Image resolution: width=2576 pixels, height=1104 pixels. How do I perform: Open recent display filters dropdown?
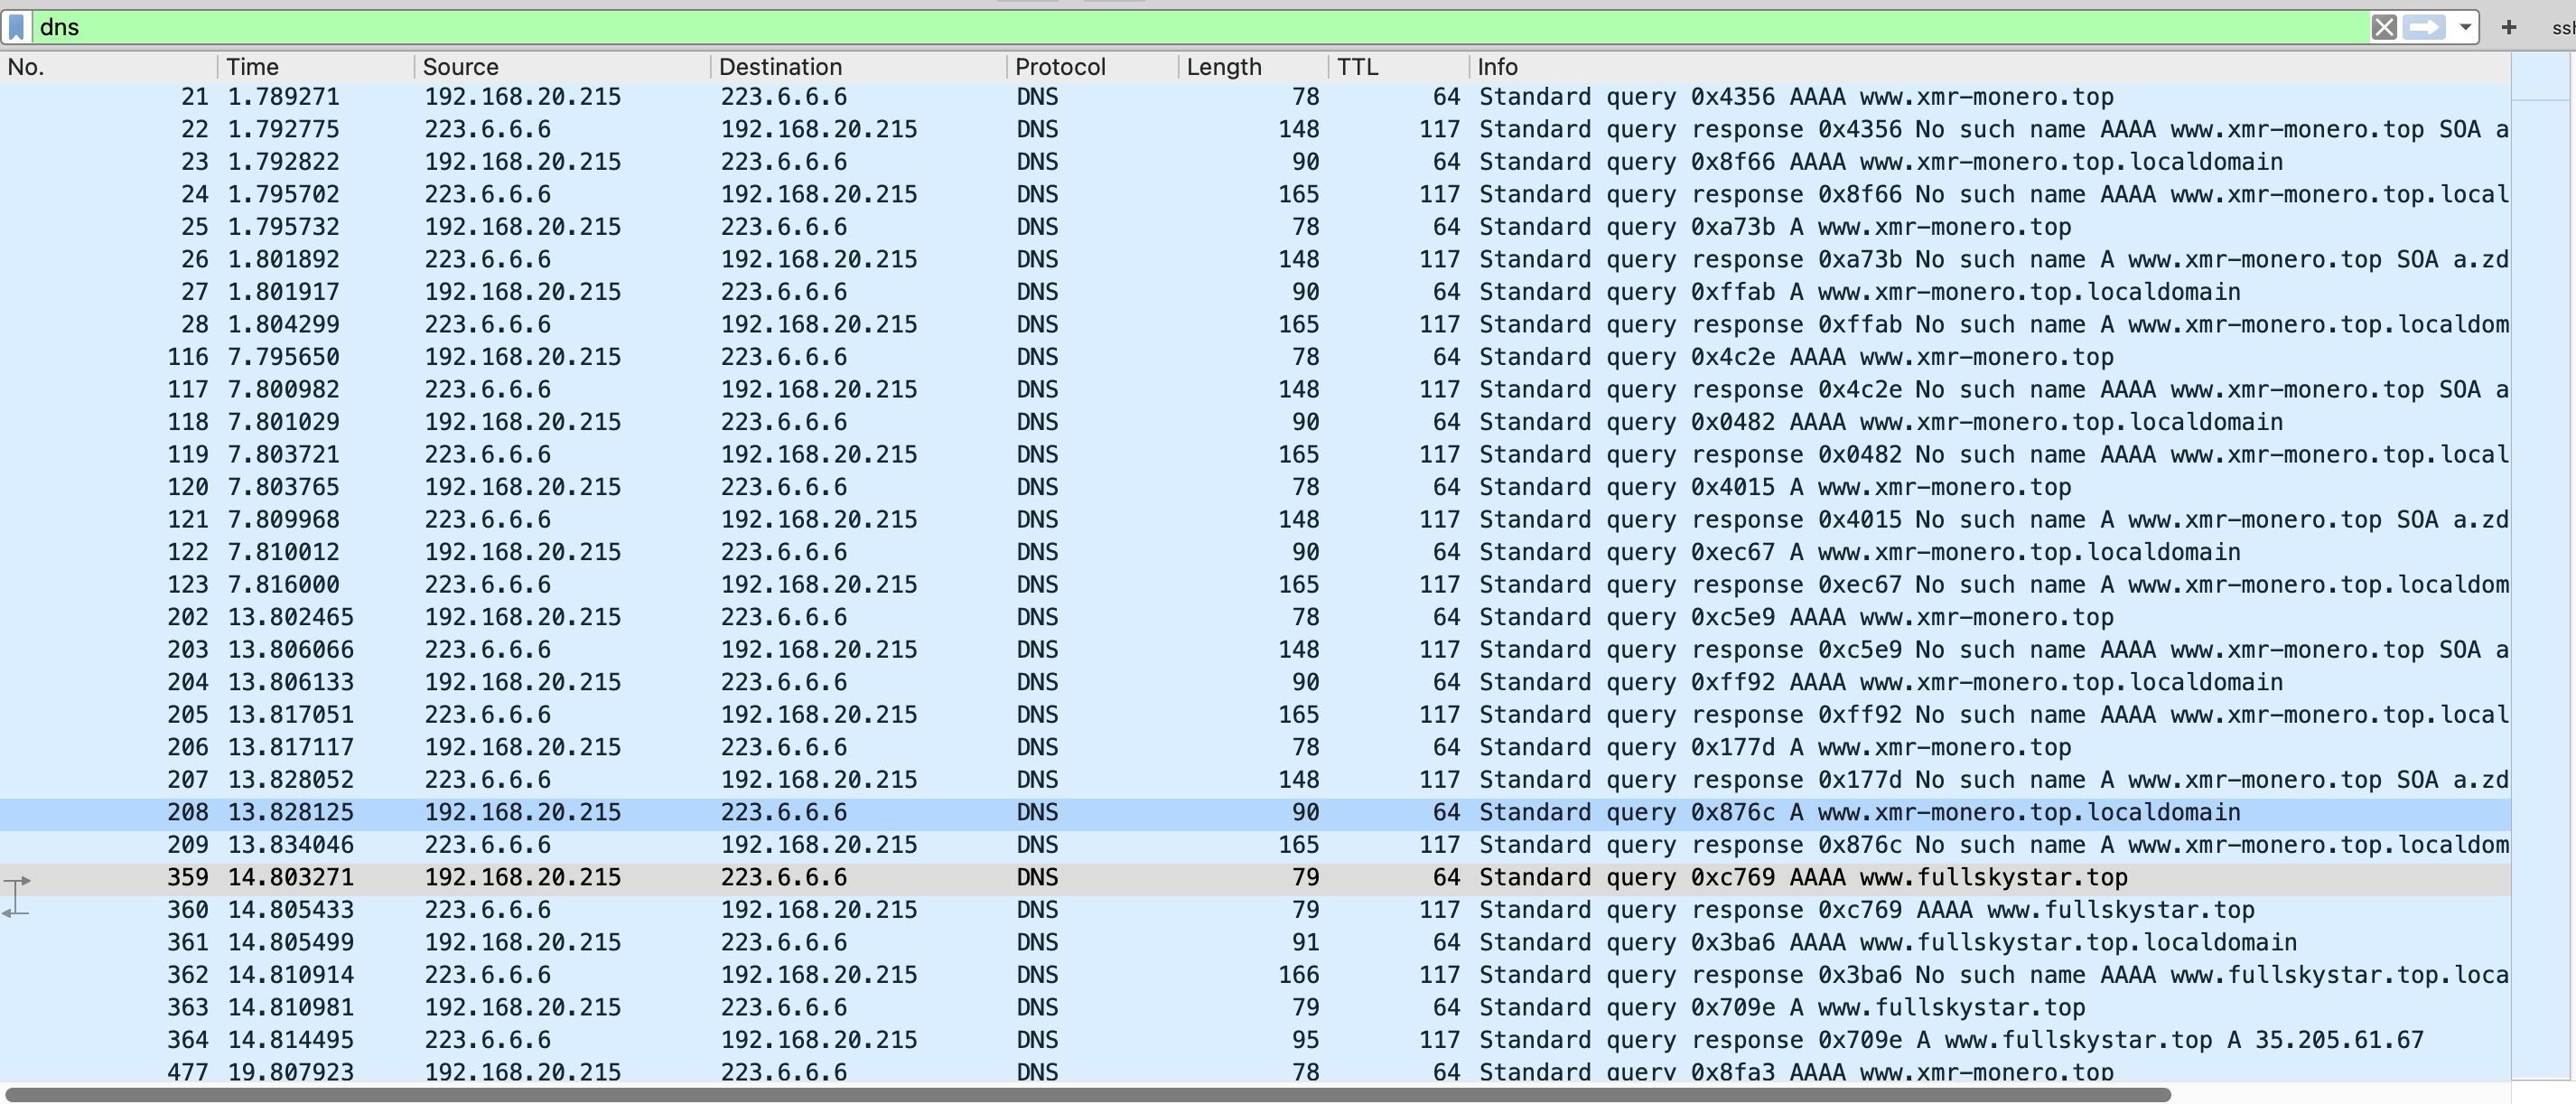(x=2465, y=27)
